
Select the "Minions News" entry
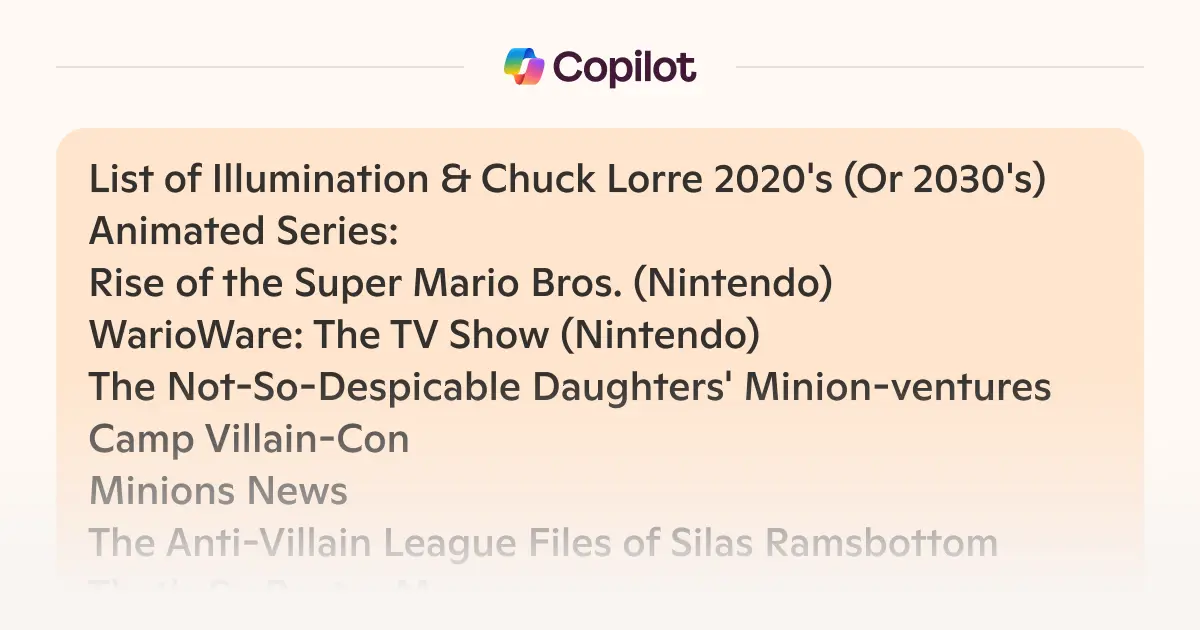point(218,491)
